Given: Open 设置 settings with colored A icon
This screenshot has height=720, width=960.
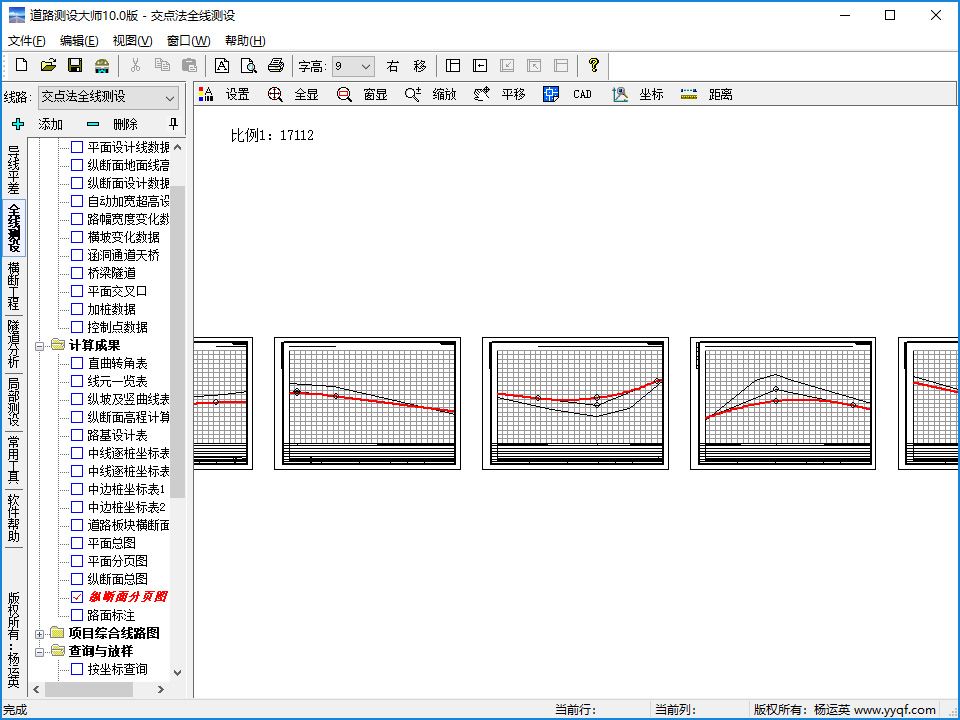Looking at the screenshot, I should point(206,94).
